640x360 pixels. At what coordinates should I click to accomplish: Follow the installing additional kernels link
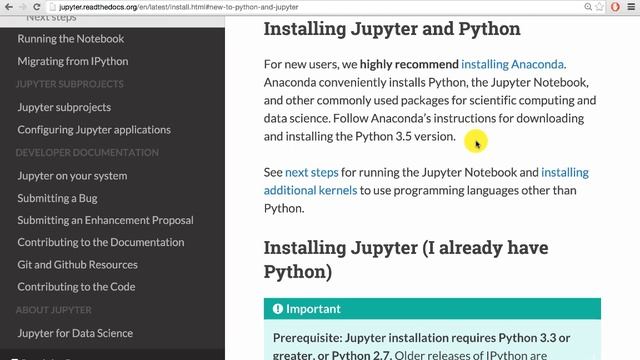[x=426, y=181]
